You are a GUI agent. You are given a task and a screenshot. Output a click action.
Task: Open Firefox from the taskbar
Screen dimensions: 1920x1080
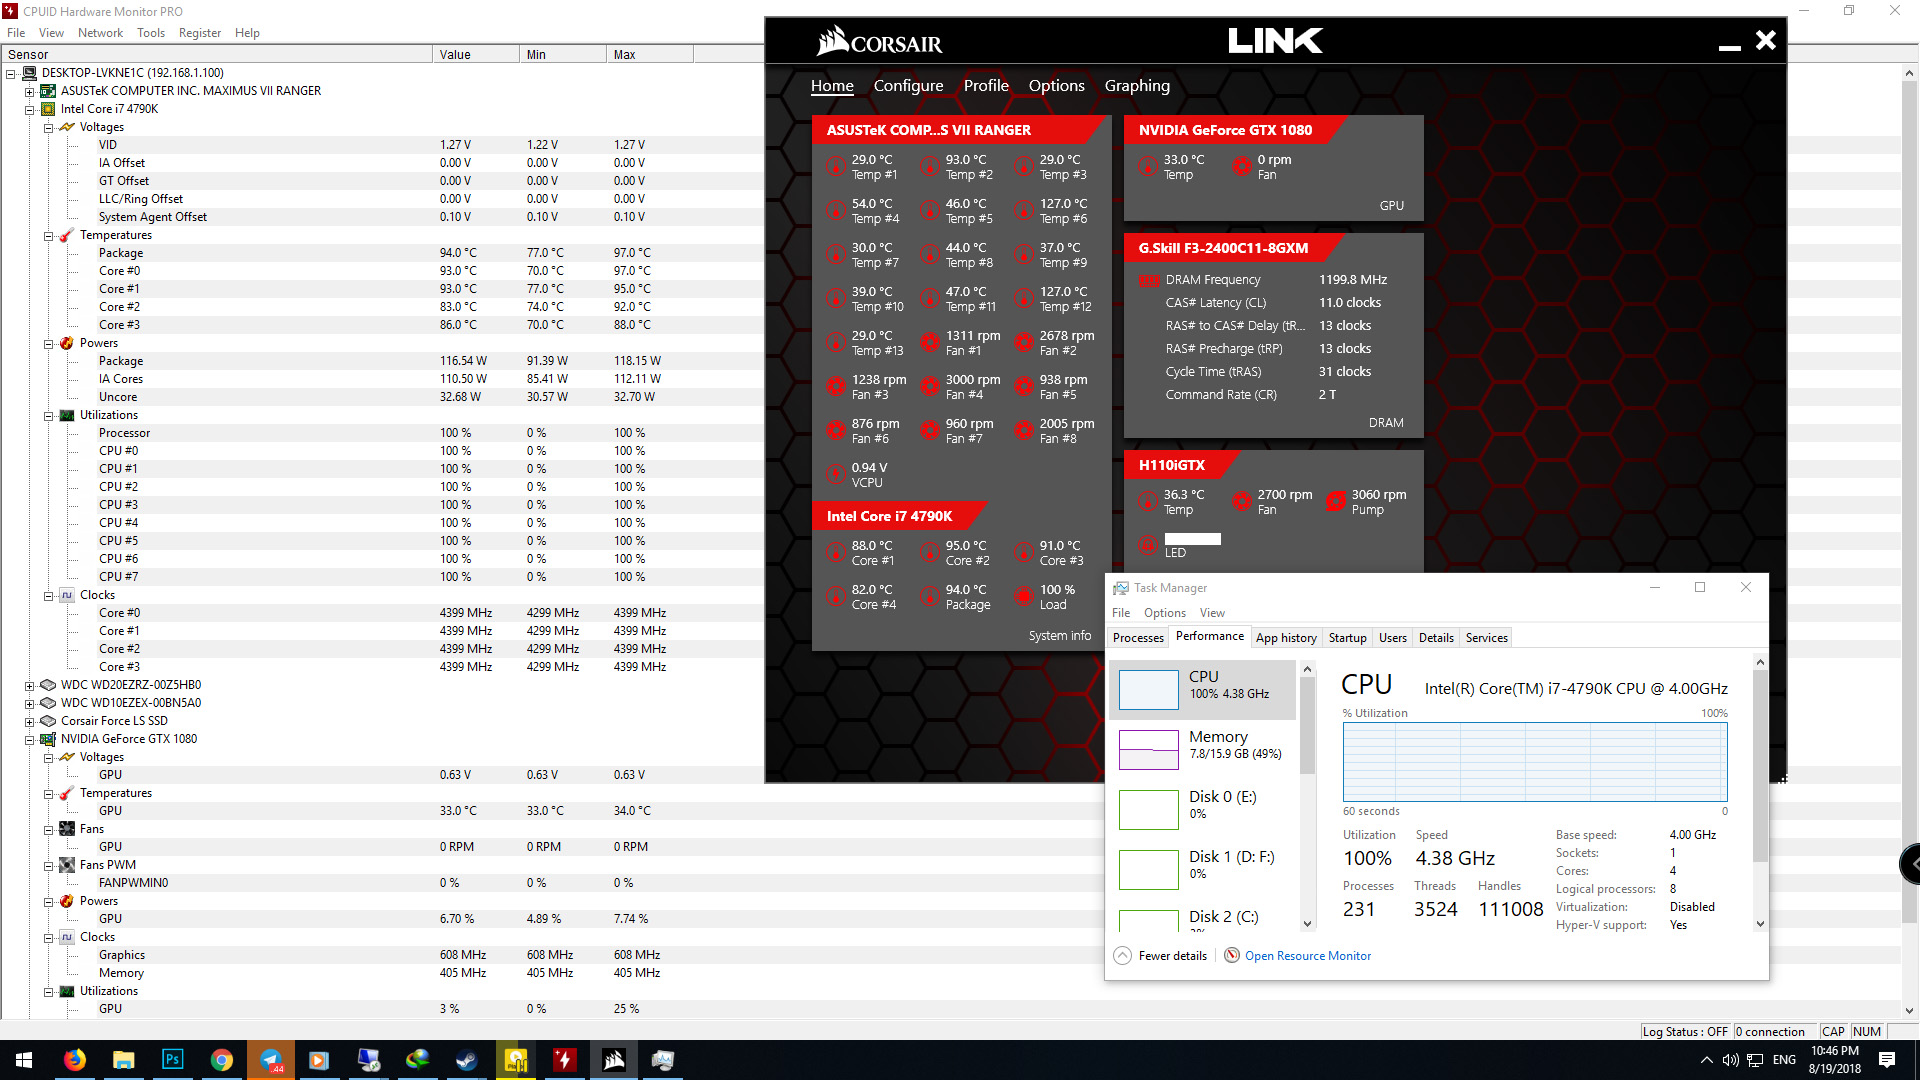tap(75, 1060)
